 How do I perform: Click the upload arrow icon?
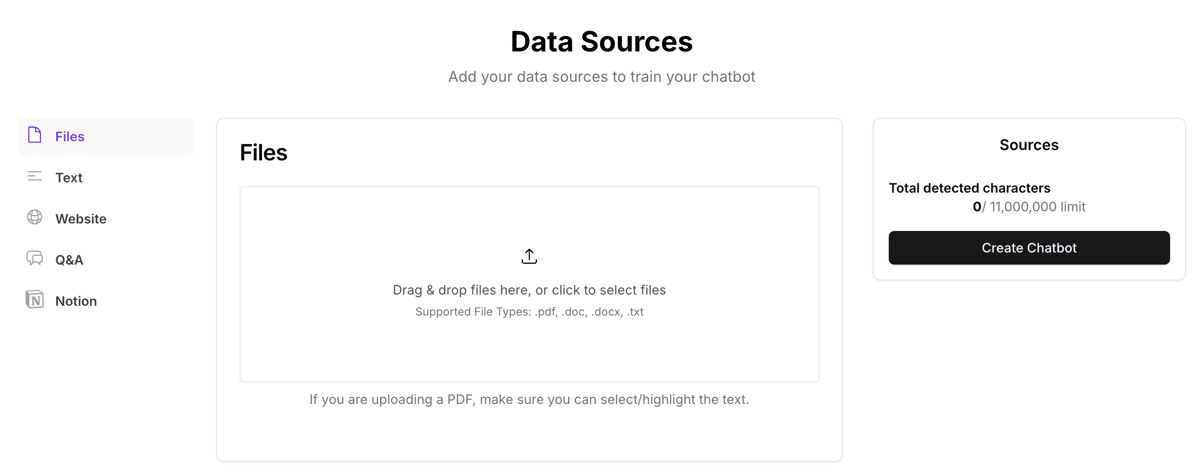pyautogui.click(x=529, y=257)
